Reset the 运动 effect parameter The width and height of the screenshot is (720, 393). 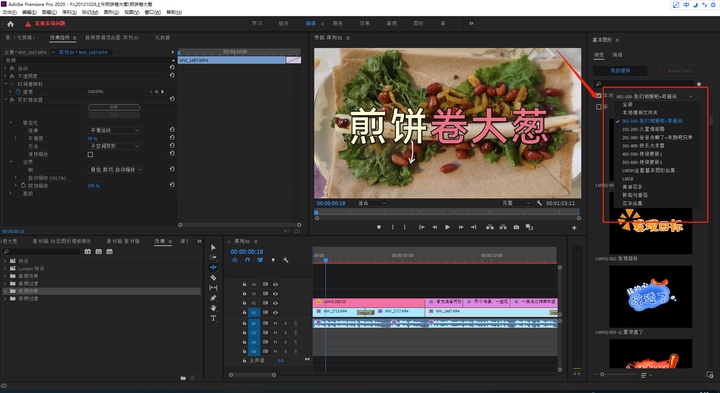coord(172,67)
